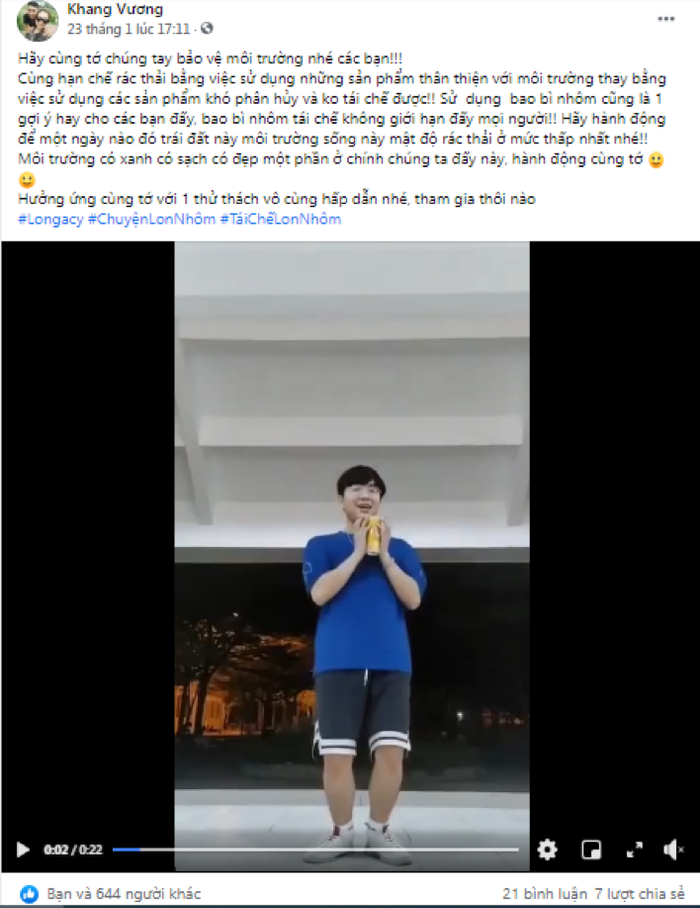Screen dimensions: 700x908
Task: Open the #TáiChếLonNhôm hashtag
Action: coord(280,219)
